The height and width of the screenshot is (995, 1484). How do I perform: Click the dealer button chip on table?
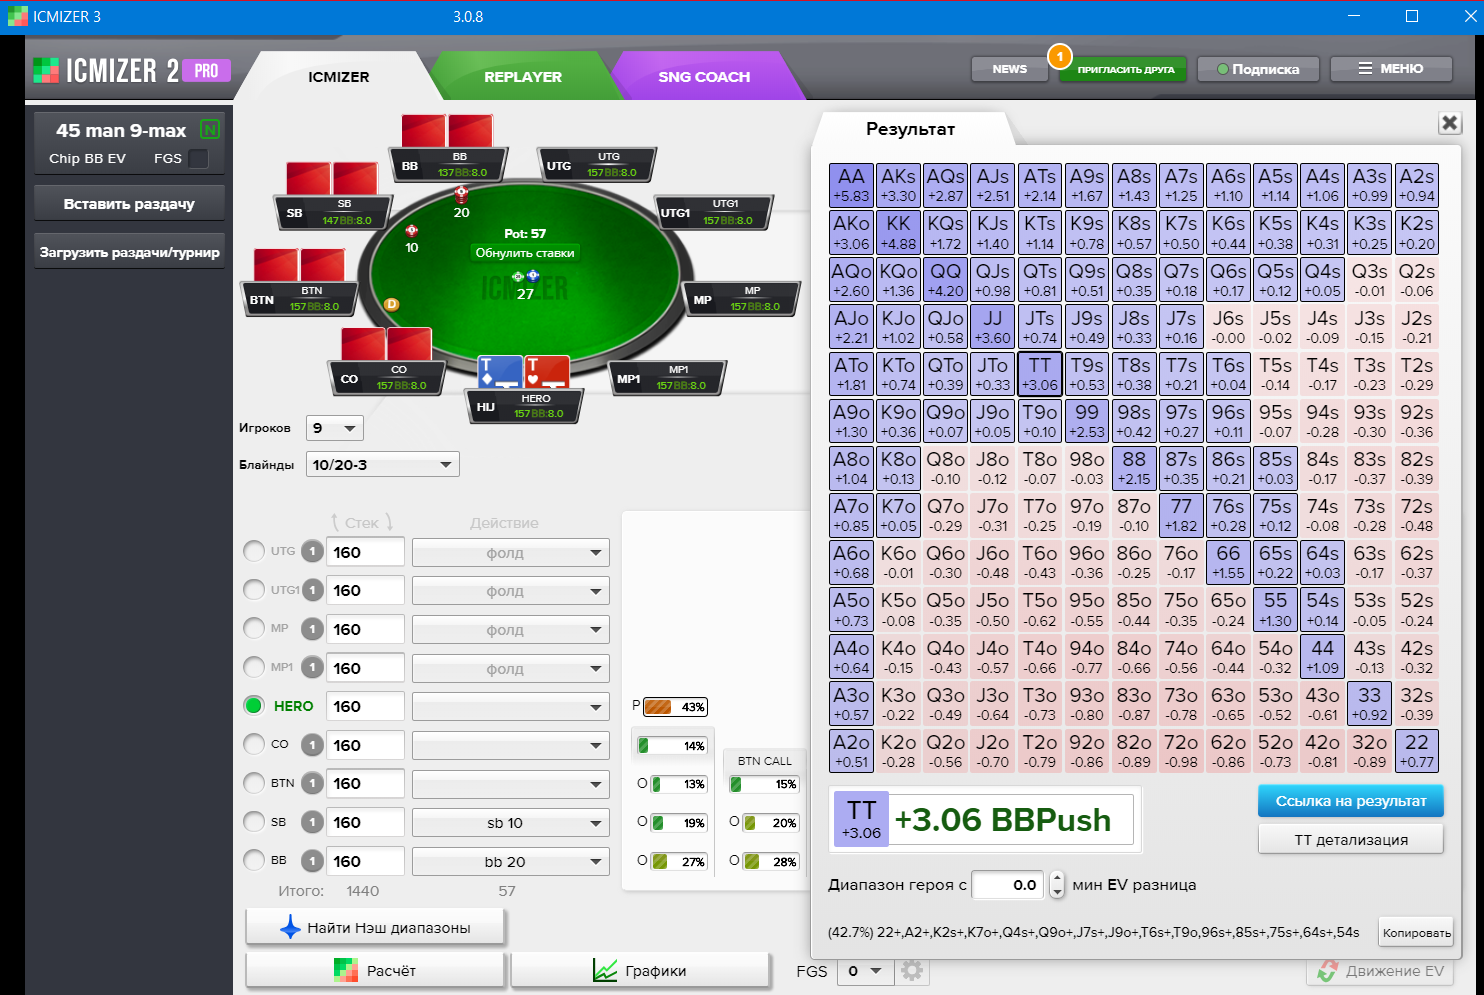pos(391,304)
